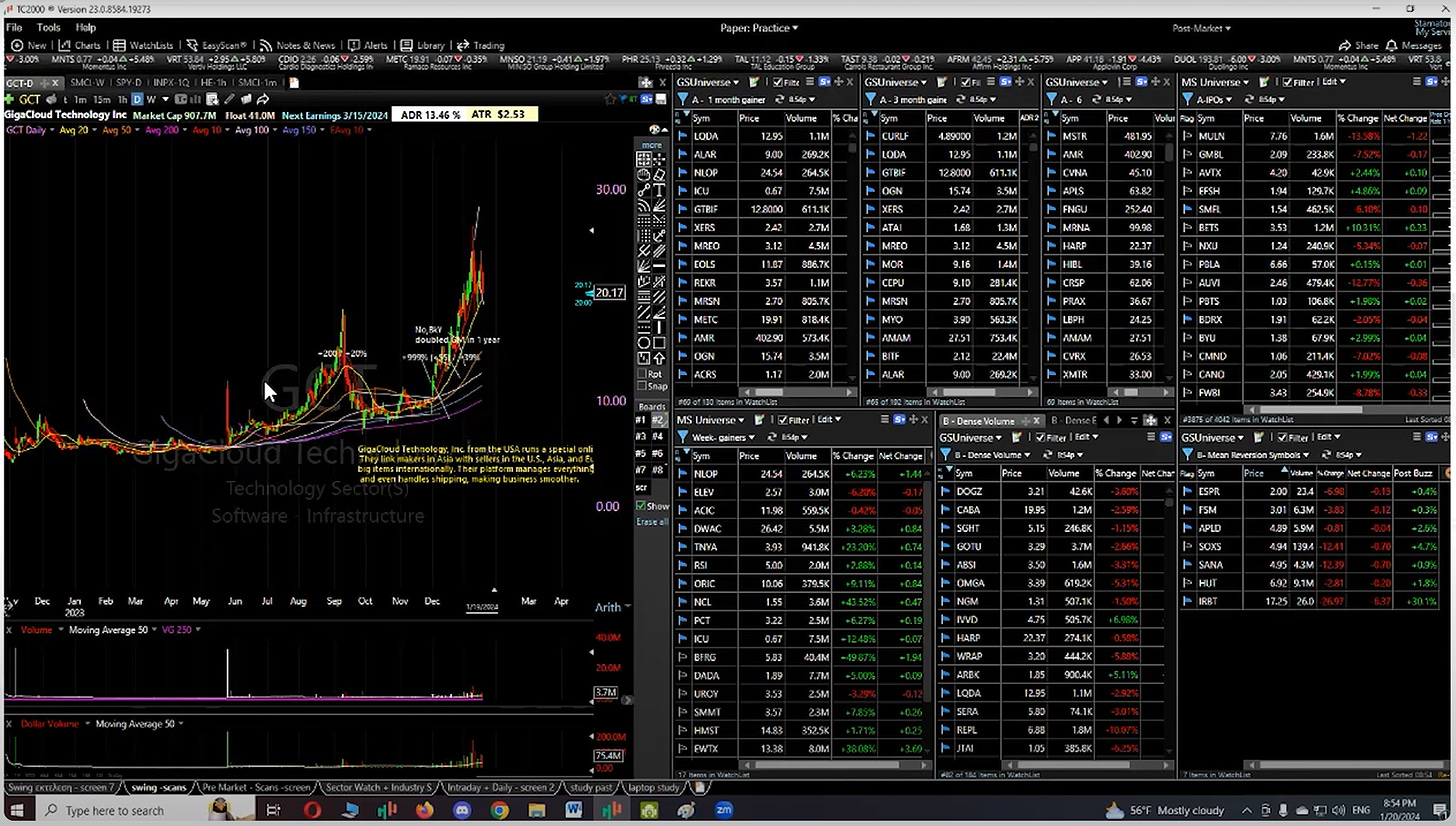This screenshot has width=1456, height=826.
Task: Select the circle drawing tool
Action: 645,342
